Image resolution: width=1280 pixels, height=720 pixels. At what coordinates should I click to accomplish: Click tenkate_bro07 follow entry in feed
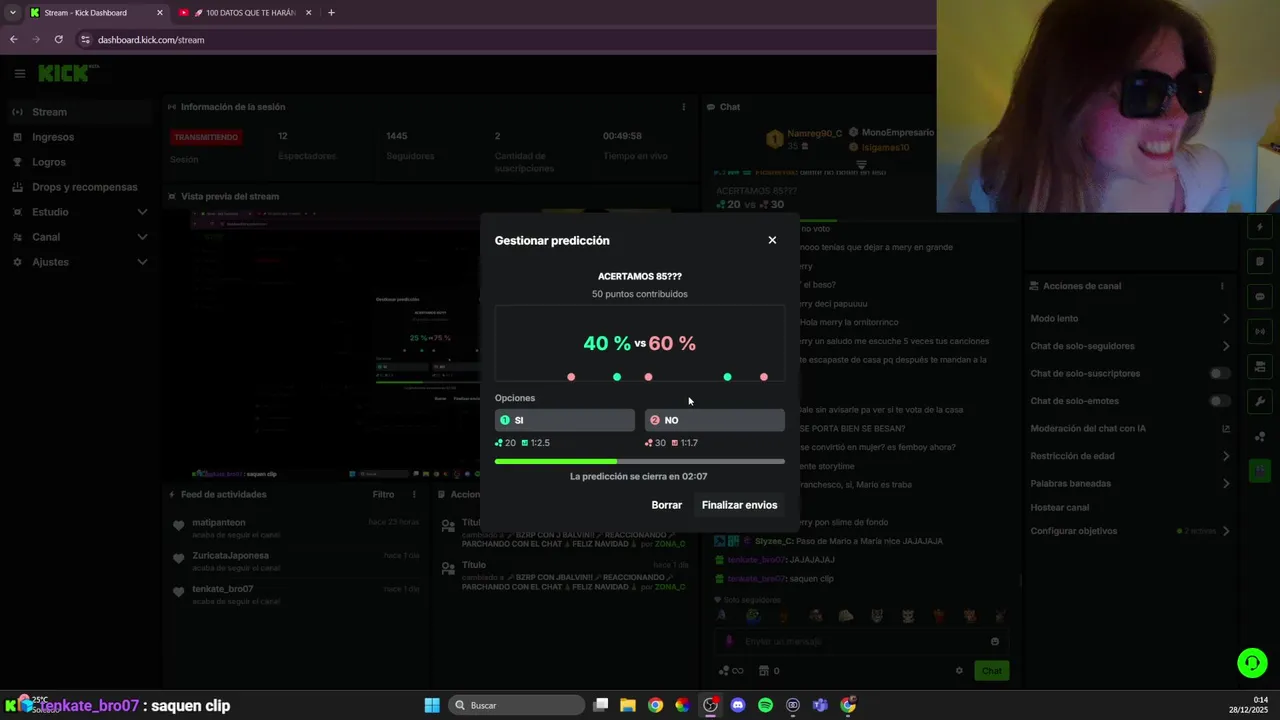296,594
